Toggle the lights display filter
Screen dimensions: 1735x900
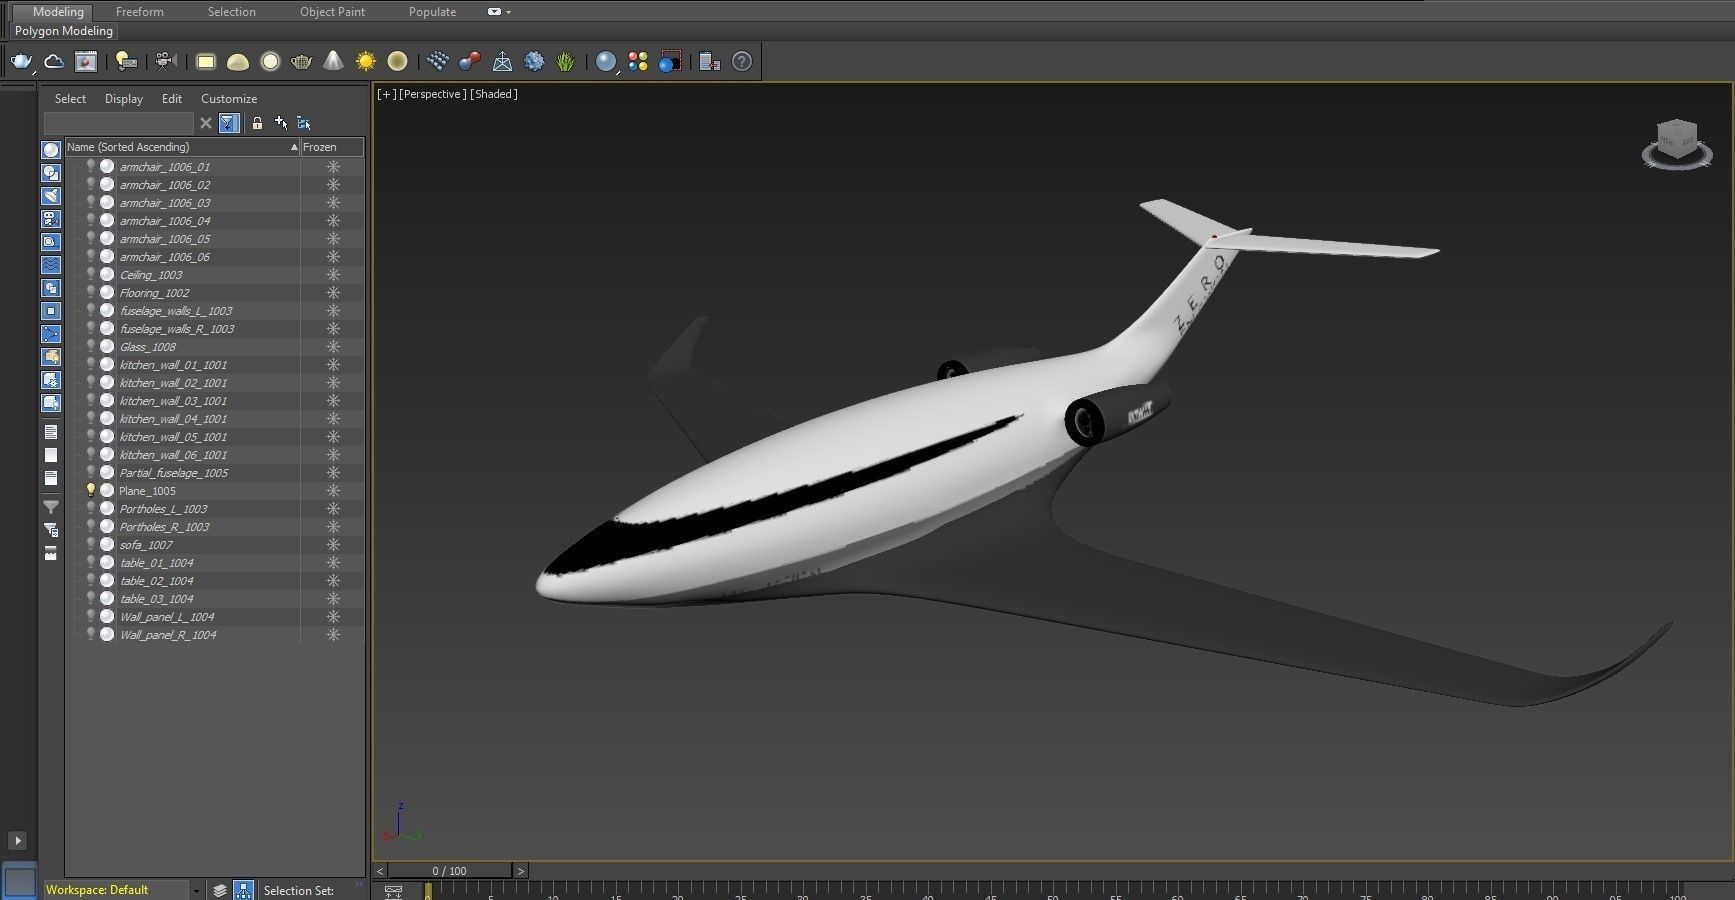(51, 196)
